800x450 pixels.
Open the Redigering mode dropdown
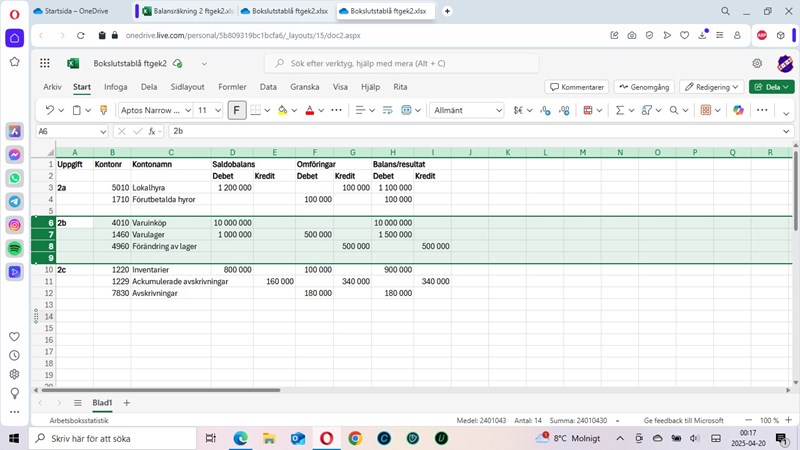[711, 87]
